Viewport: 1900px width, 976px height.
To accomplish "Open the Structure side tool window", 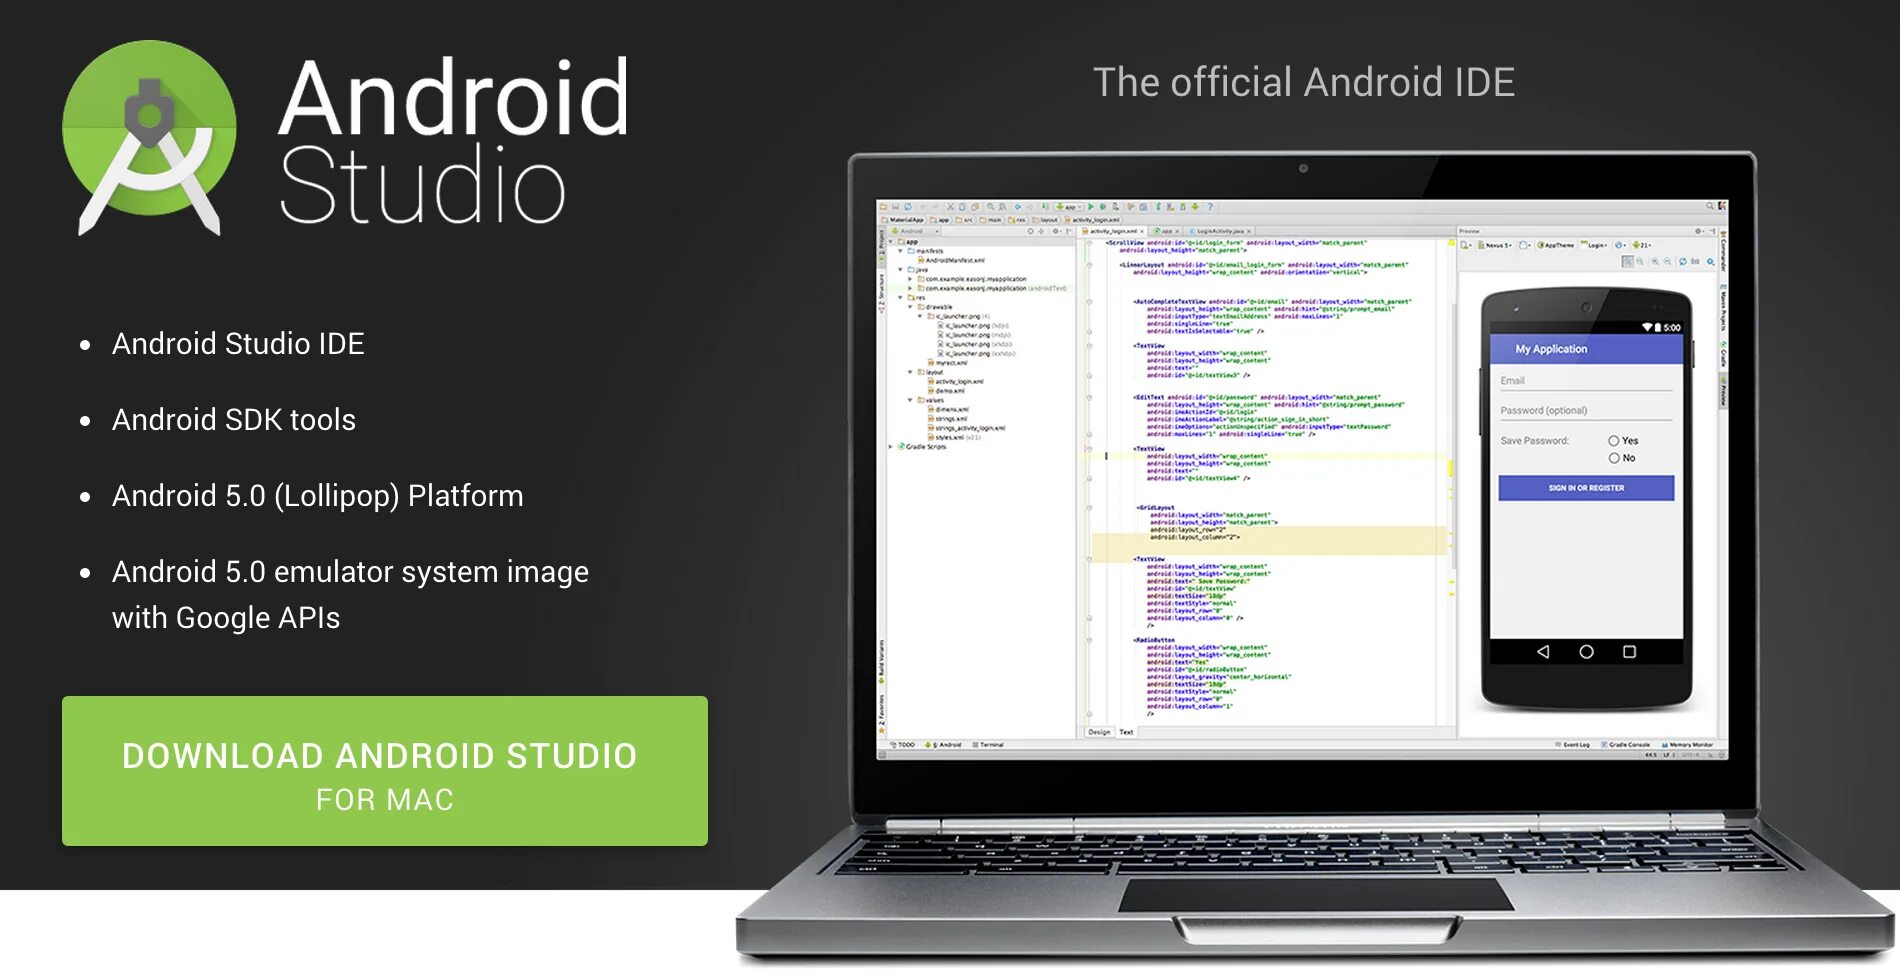I will point(882,292).
